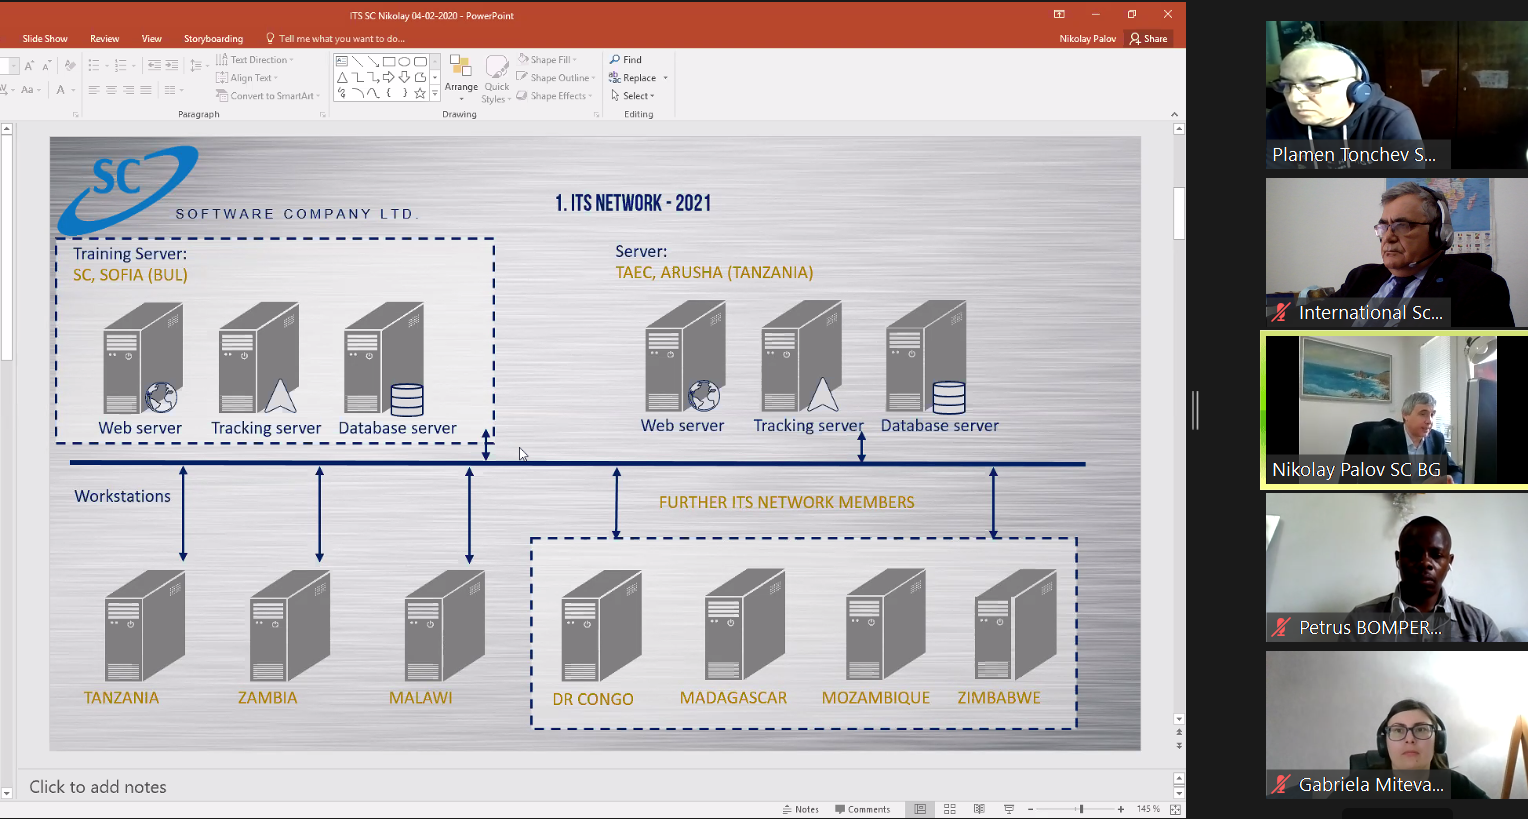Justify text in Paragraph group
Image resolution: width=1528 pixels, height=819 pixels.
146,90
